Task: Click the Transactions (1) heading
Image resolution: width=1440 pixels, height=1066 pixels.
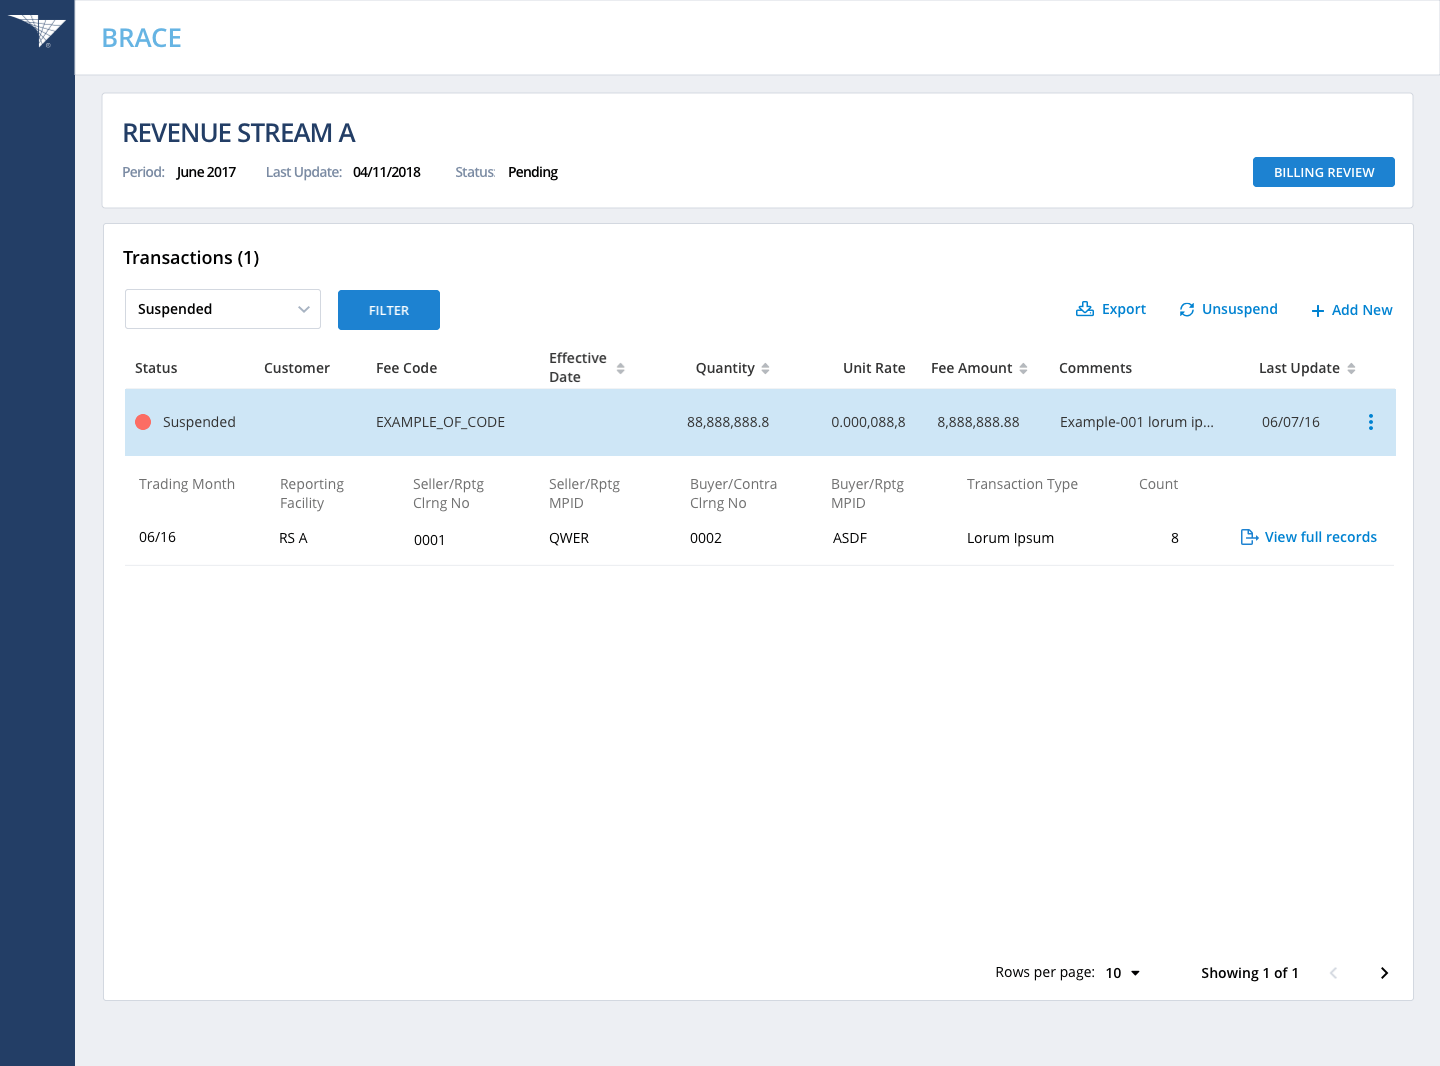Action: 191,258
